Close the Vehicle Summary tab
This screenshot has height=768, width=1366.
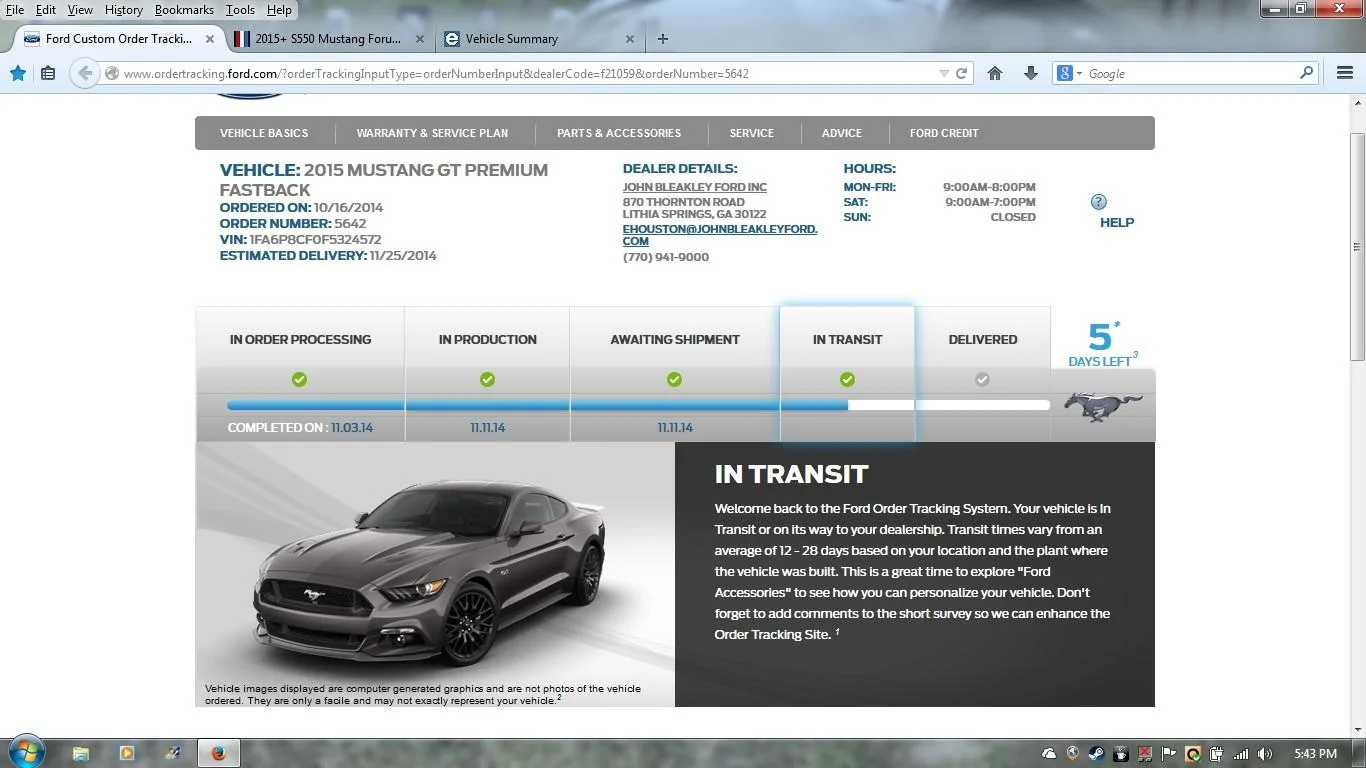coord(630,39)
